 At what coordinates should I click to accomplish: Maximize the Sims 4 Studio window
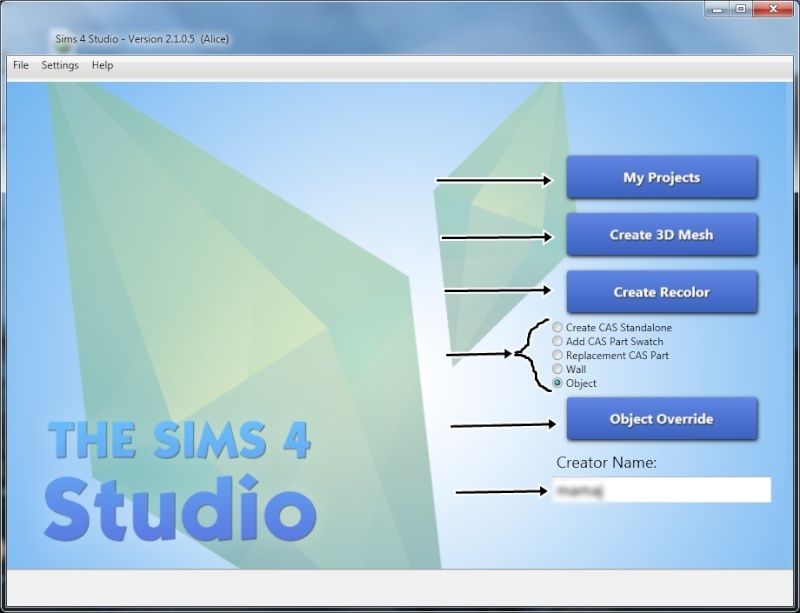click(741, 9)
